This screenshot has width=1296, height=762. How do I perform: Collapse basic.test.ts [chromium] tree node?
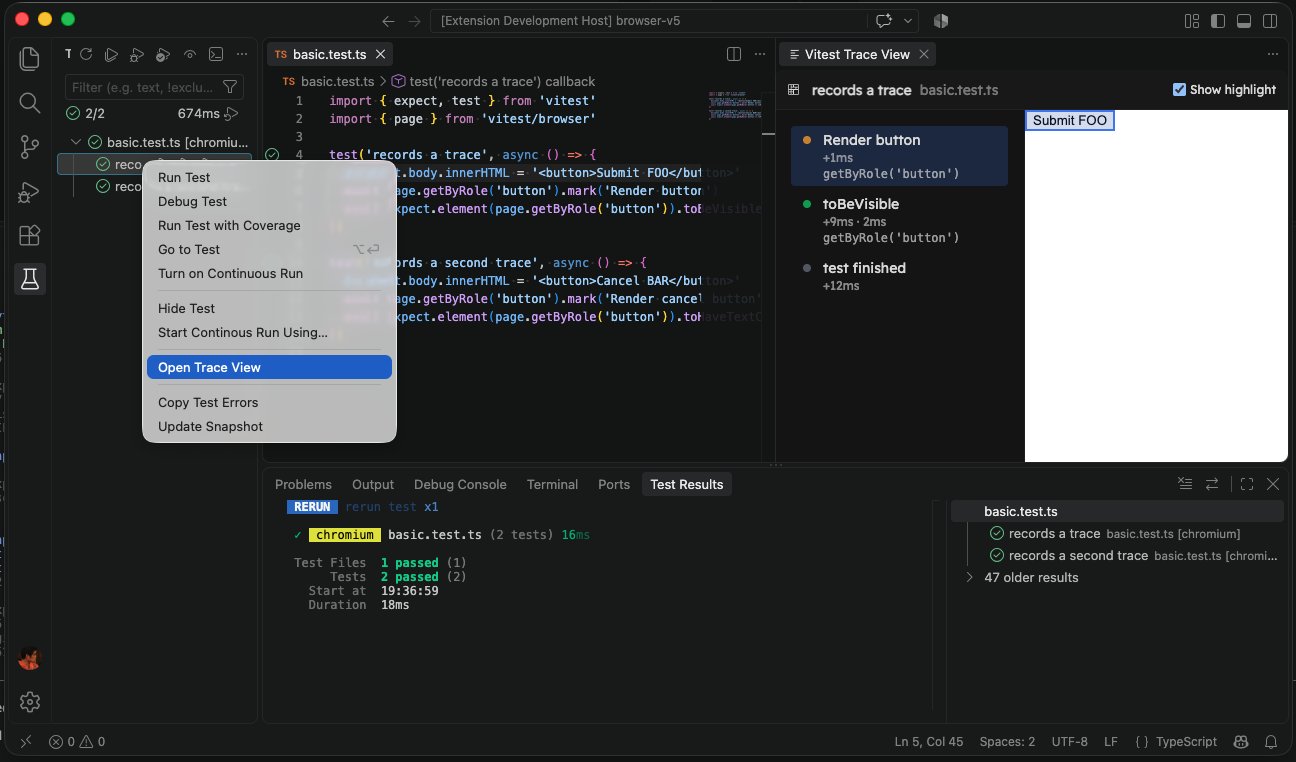click(77, 142)
